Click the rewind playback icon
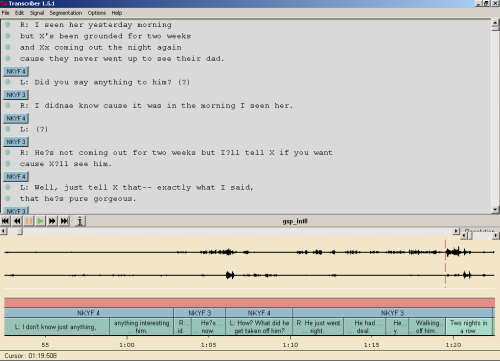The width and height of the screenshot is (500, 361). tap(17, 221)
